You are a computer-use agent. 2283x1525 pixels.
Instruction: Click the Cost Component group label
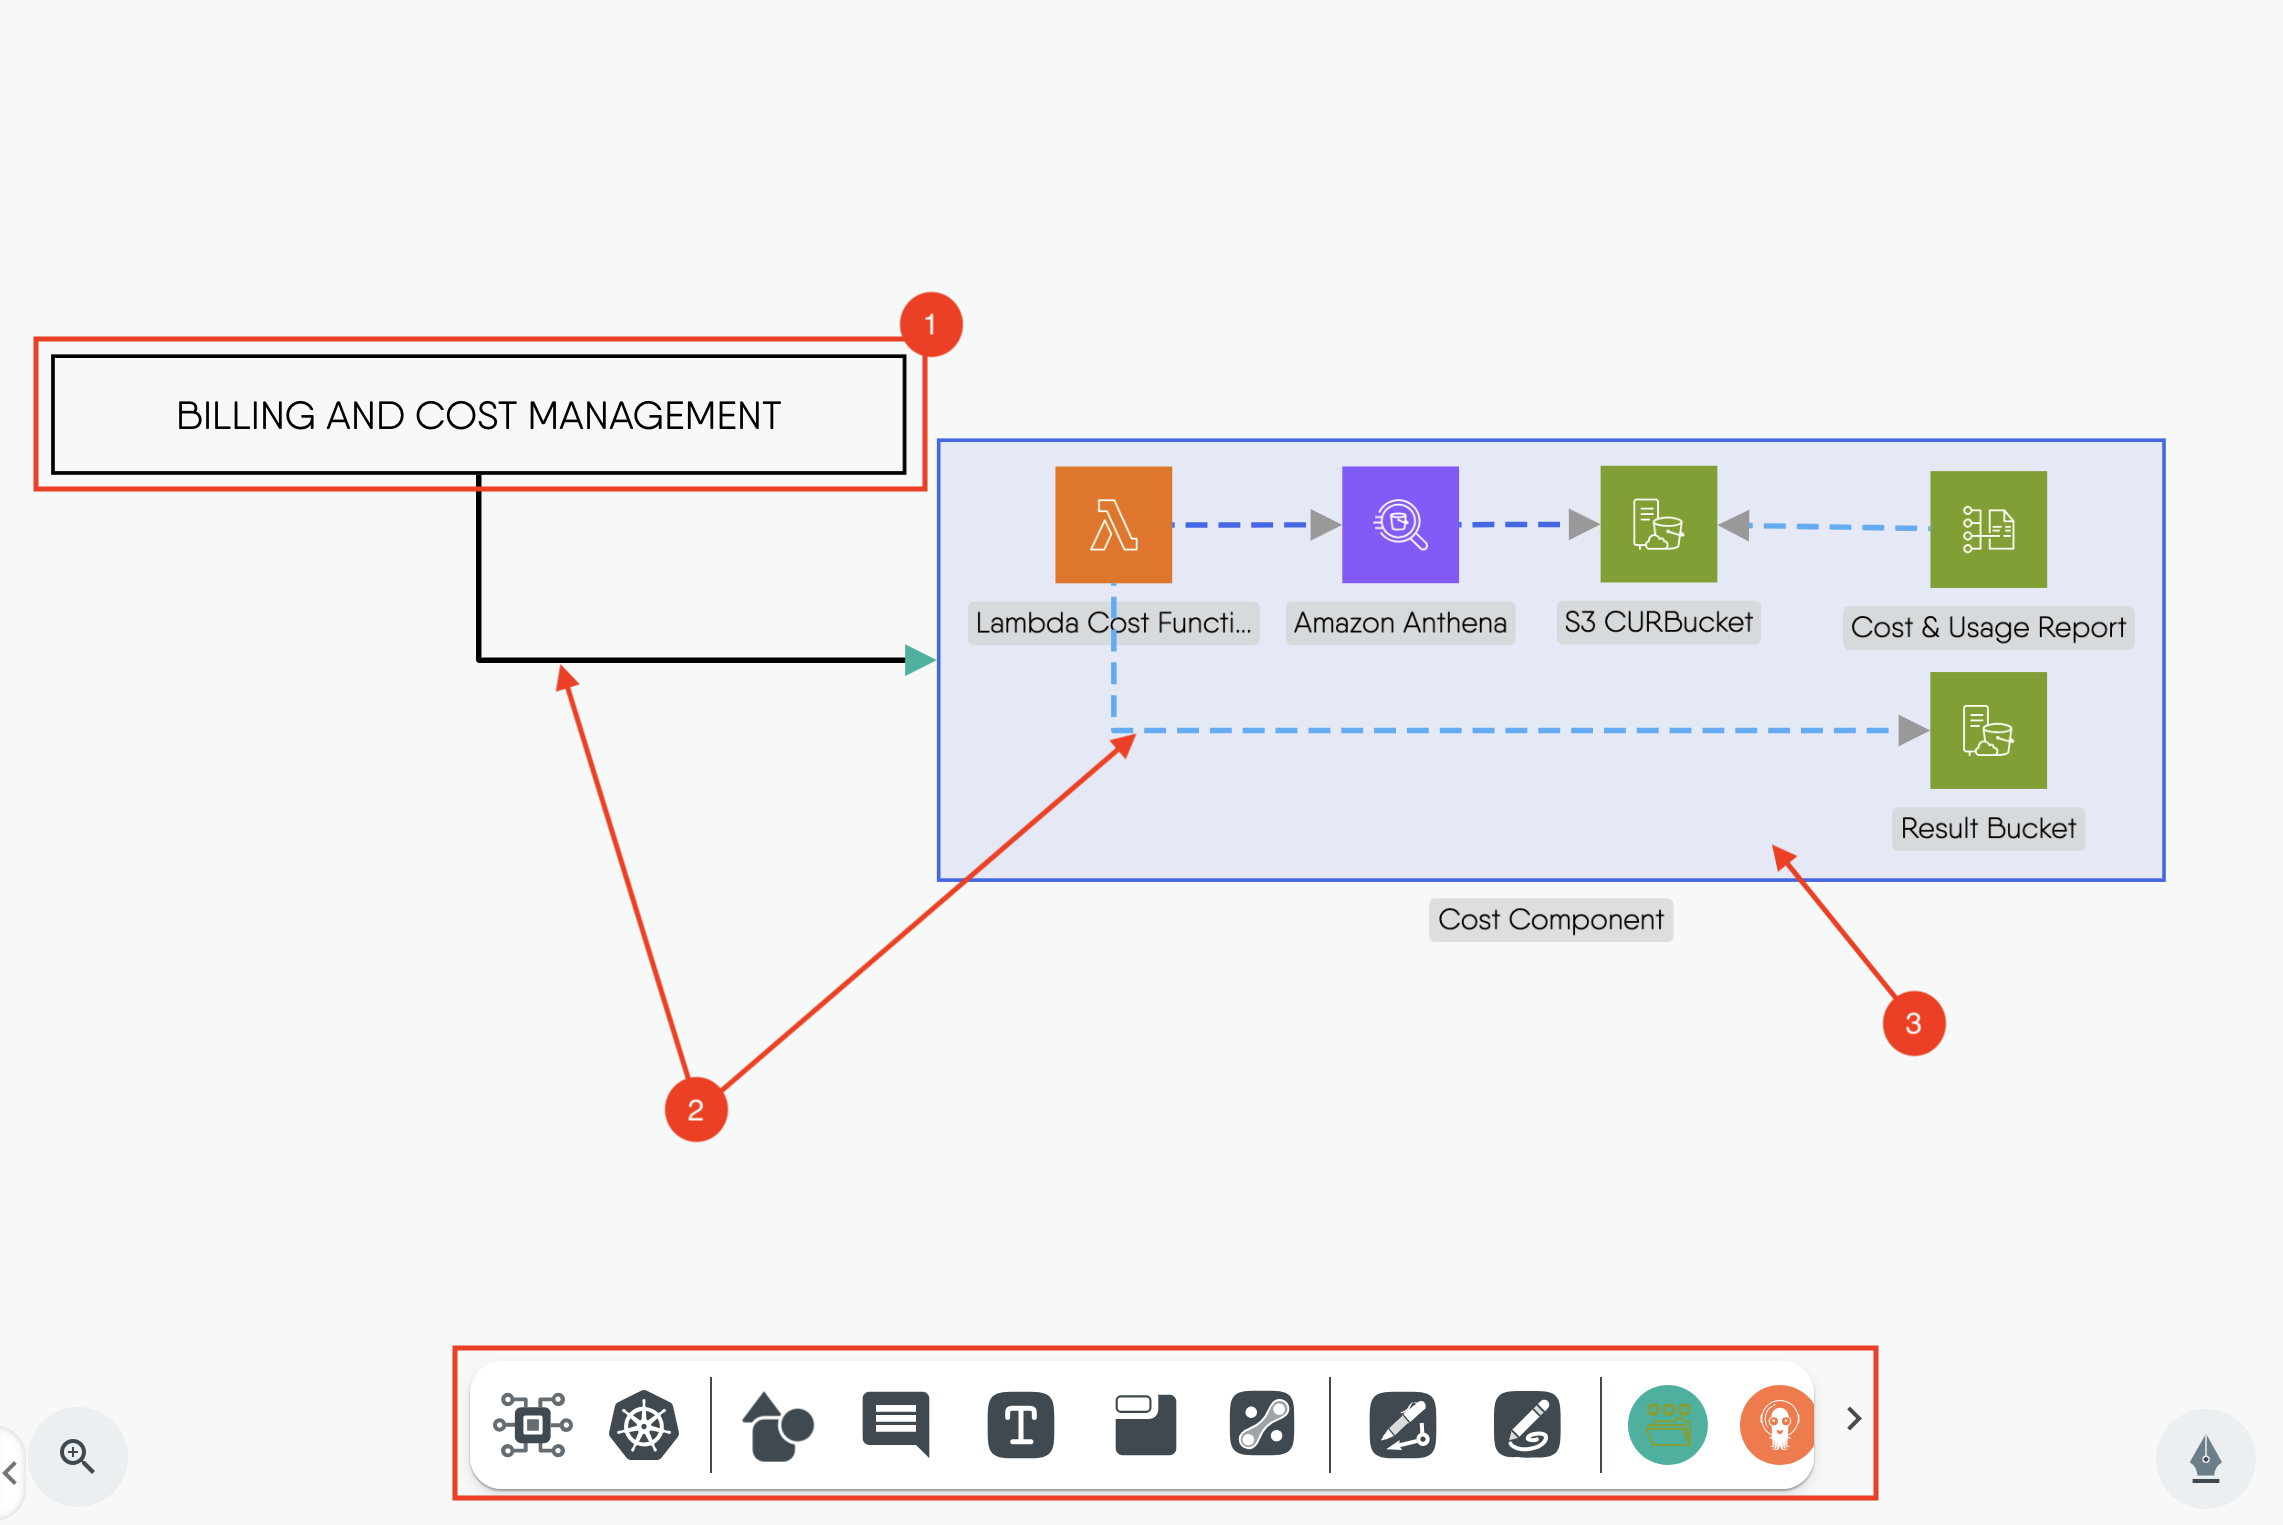point(1550,919)
